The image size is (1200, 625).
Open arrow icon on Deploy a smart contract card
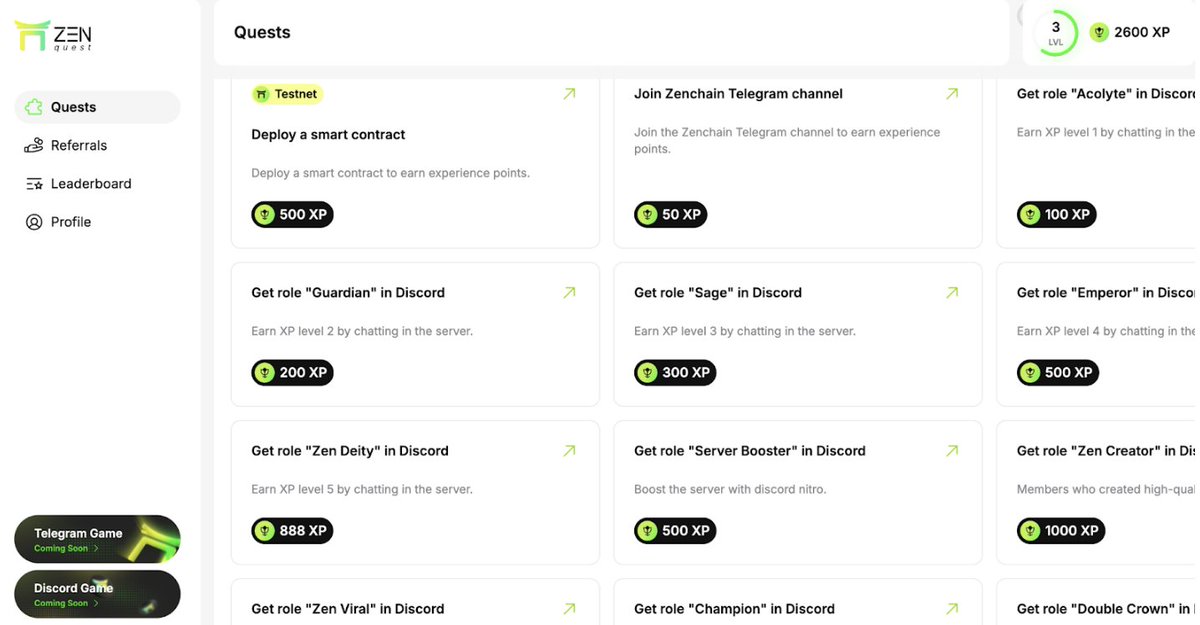pos(569,94)
